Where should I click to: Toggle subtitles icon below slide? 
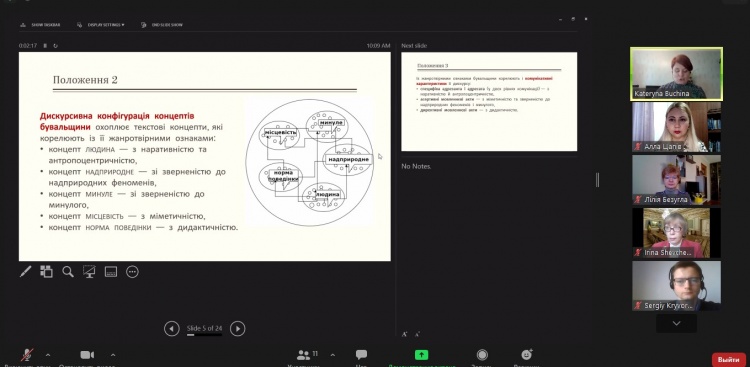pyautogui.click(x=110, y=272)
